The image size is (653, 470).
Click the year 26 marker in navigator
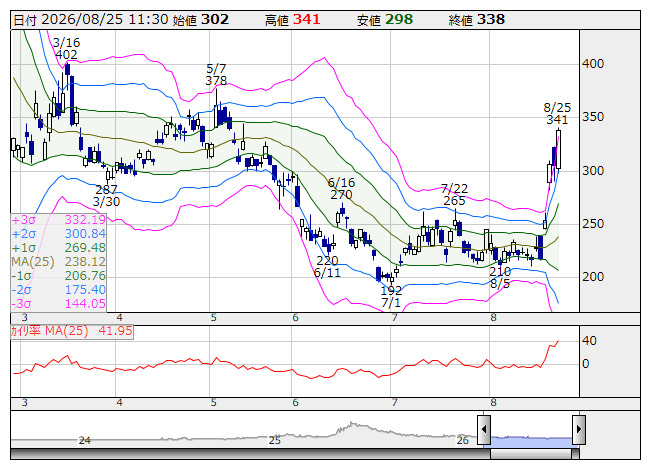(463, 440)
